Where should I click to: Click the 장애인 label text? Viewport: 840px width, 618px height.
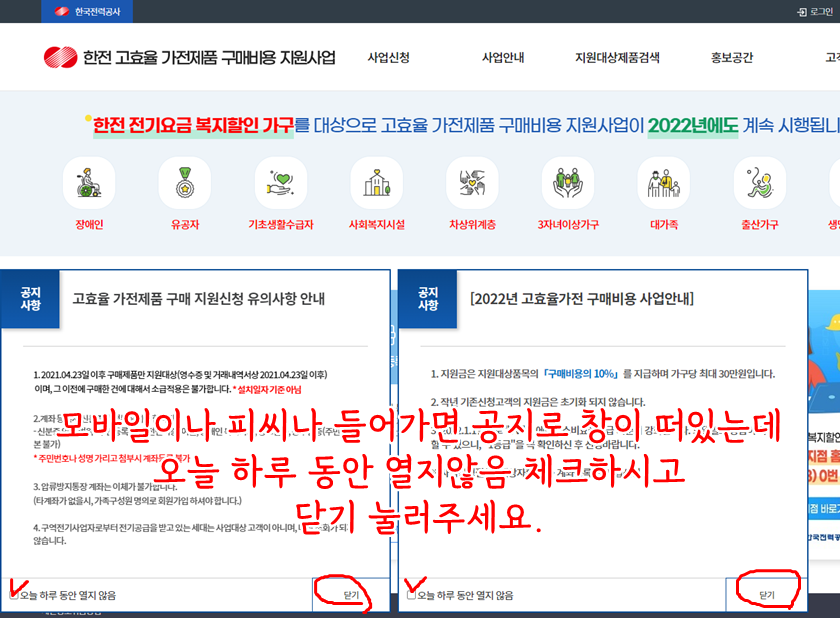point(89,224)
